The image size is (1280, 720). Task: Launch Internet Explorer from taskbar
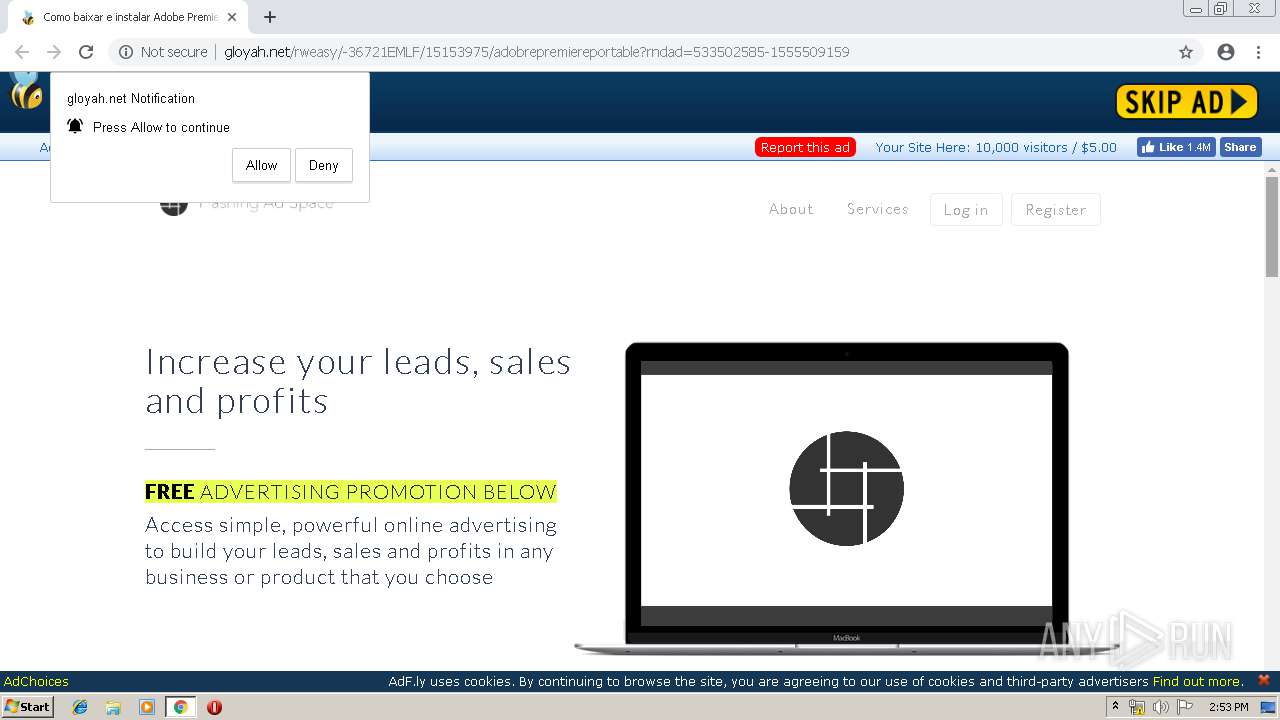[80, 707]
